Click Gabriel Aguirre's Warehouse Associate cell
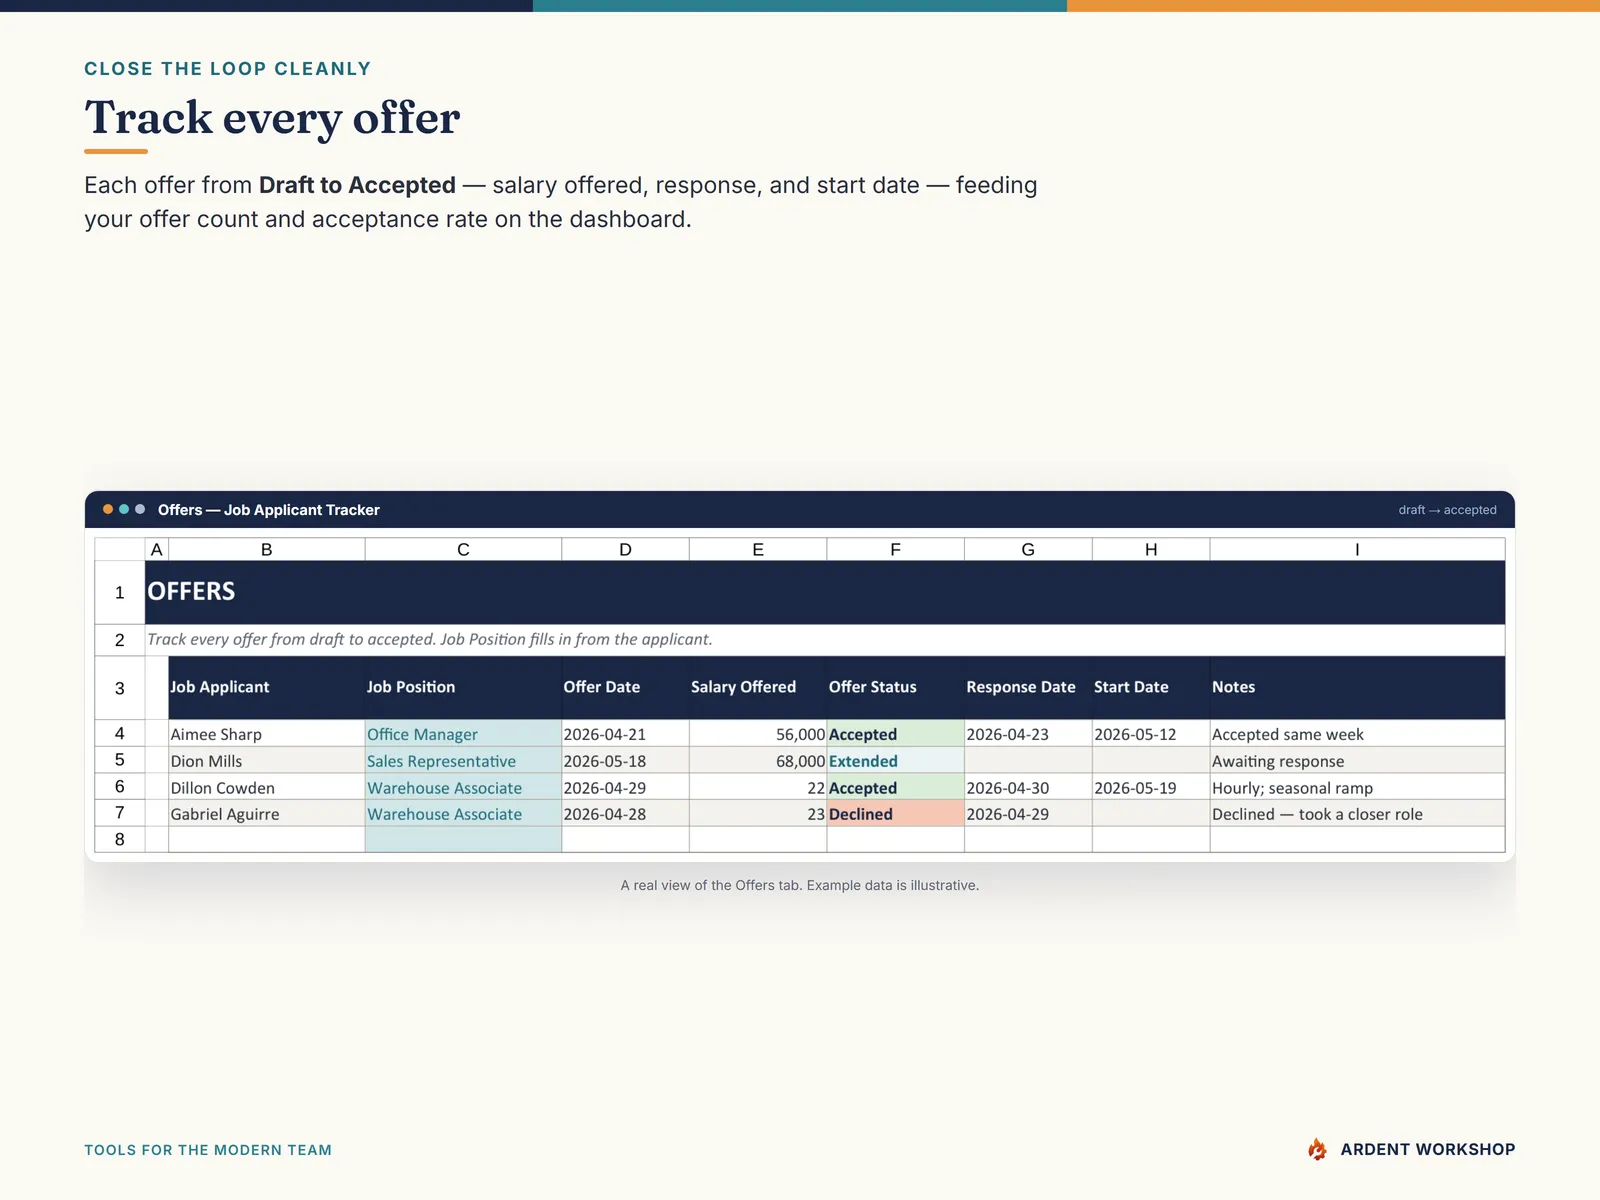 (x=463, y=813)
